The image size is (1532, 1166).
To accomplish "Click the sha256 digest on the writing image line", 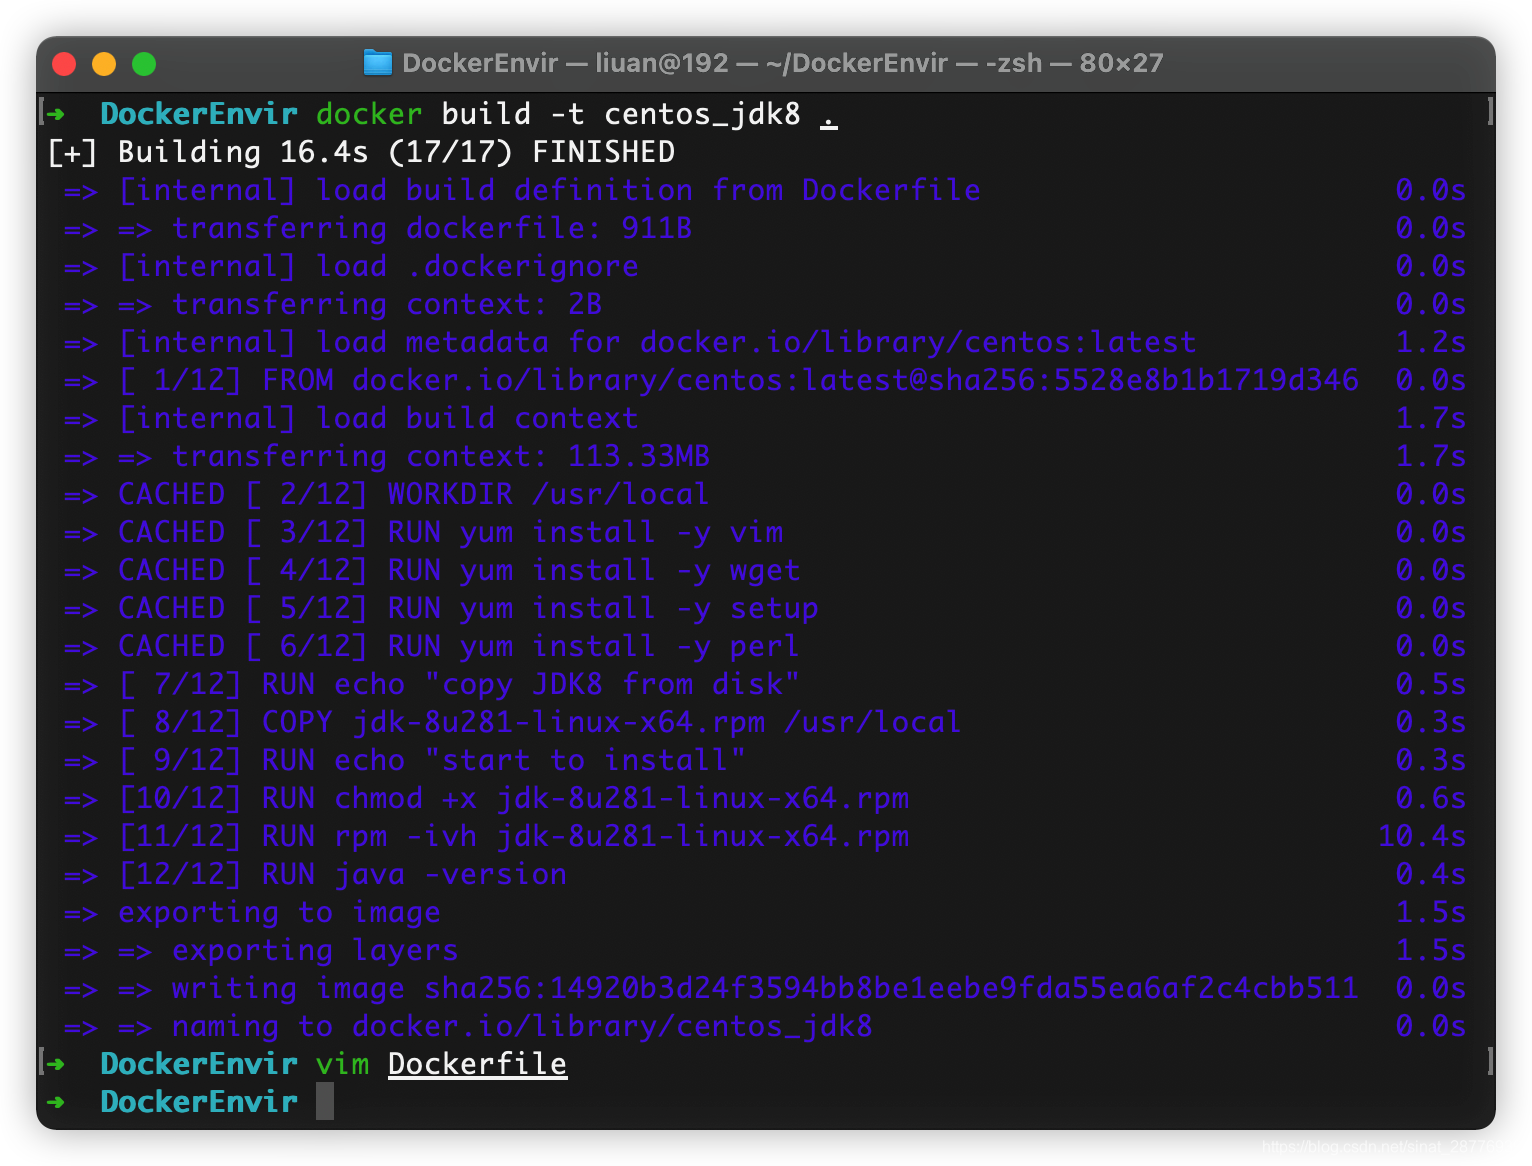I will tap(890, 988).
